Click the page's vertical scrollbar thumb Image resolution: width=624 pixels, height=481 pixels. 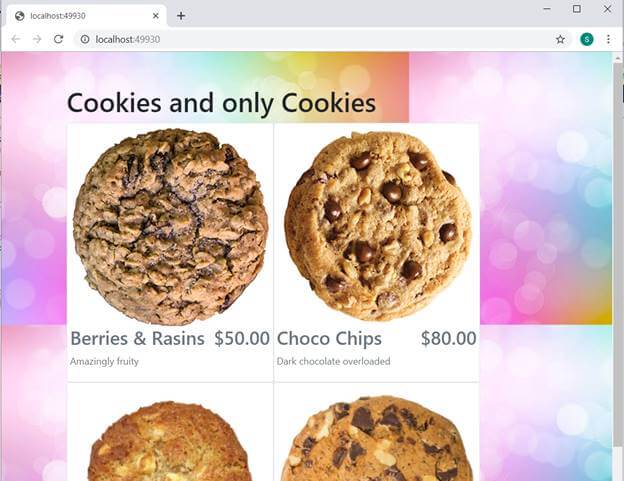click(x=618, y=255)
